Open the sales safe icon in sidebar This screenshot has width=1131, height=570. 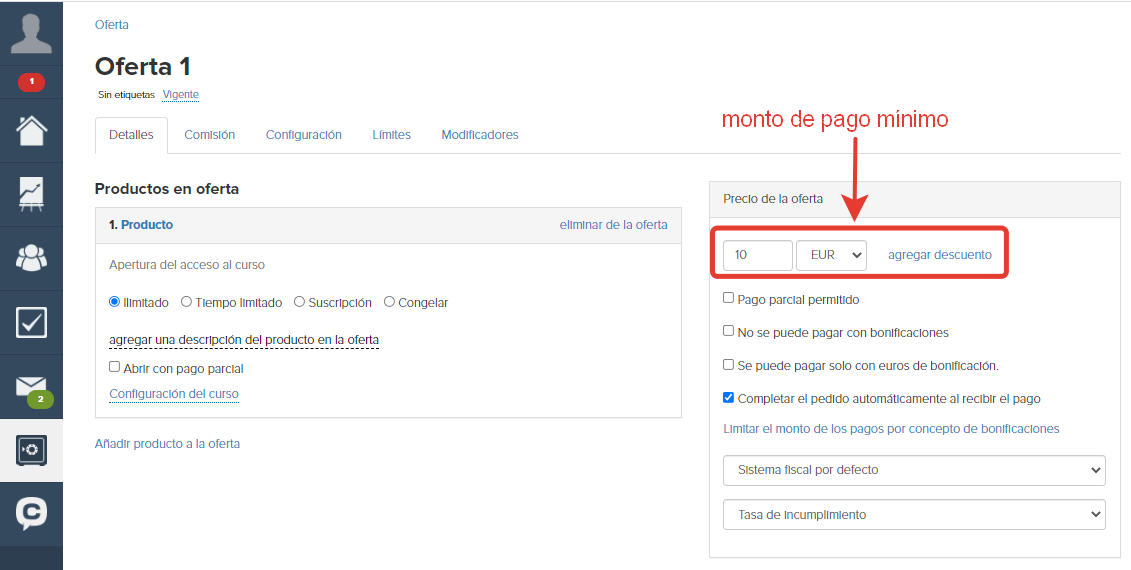[31, 451]
